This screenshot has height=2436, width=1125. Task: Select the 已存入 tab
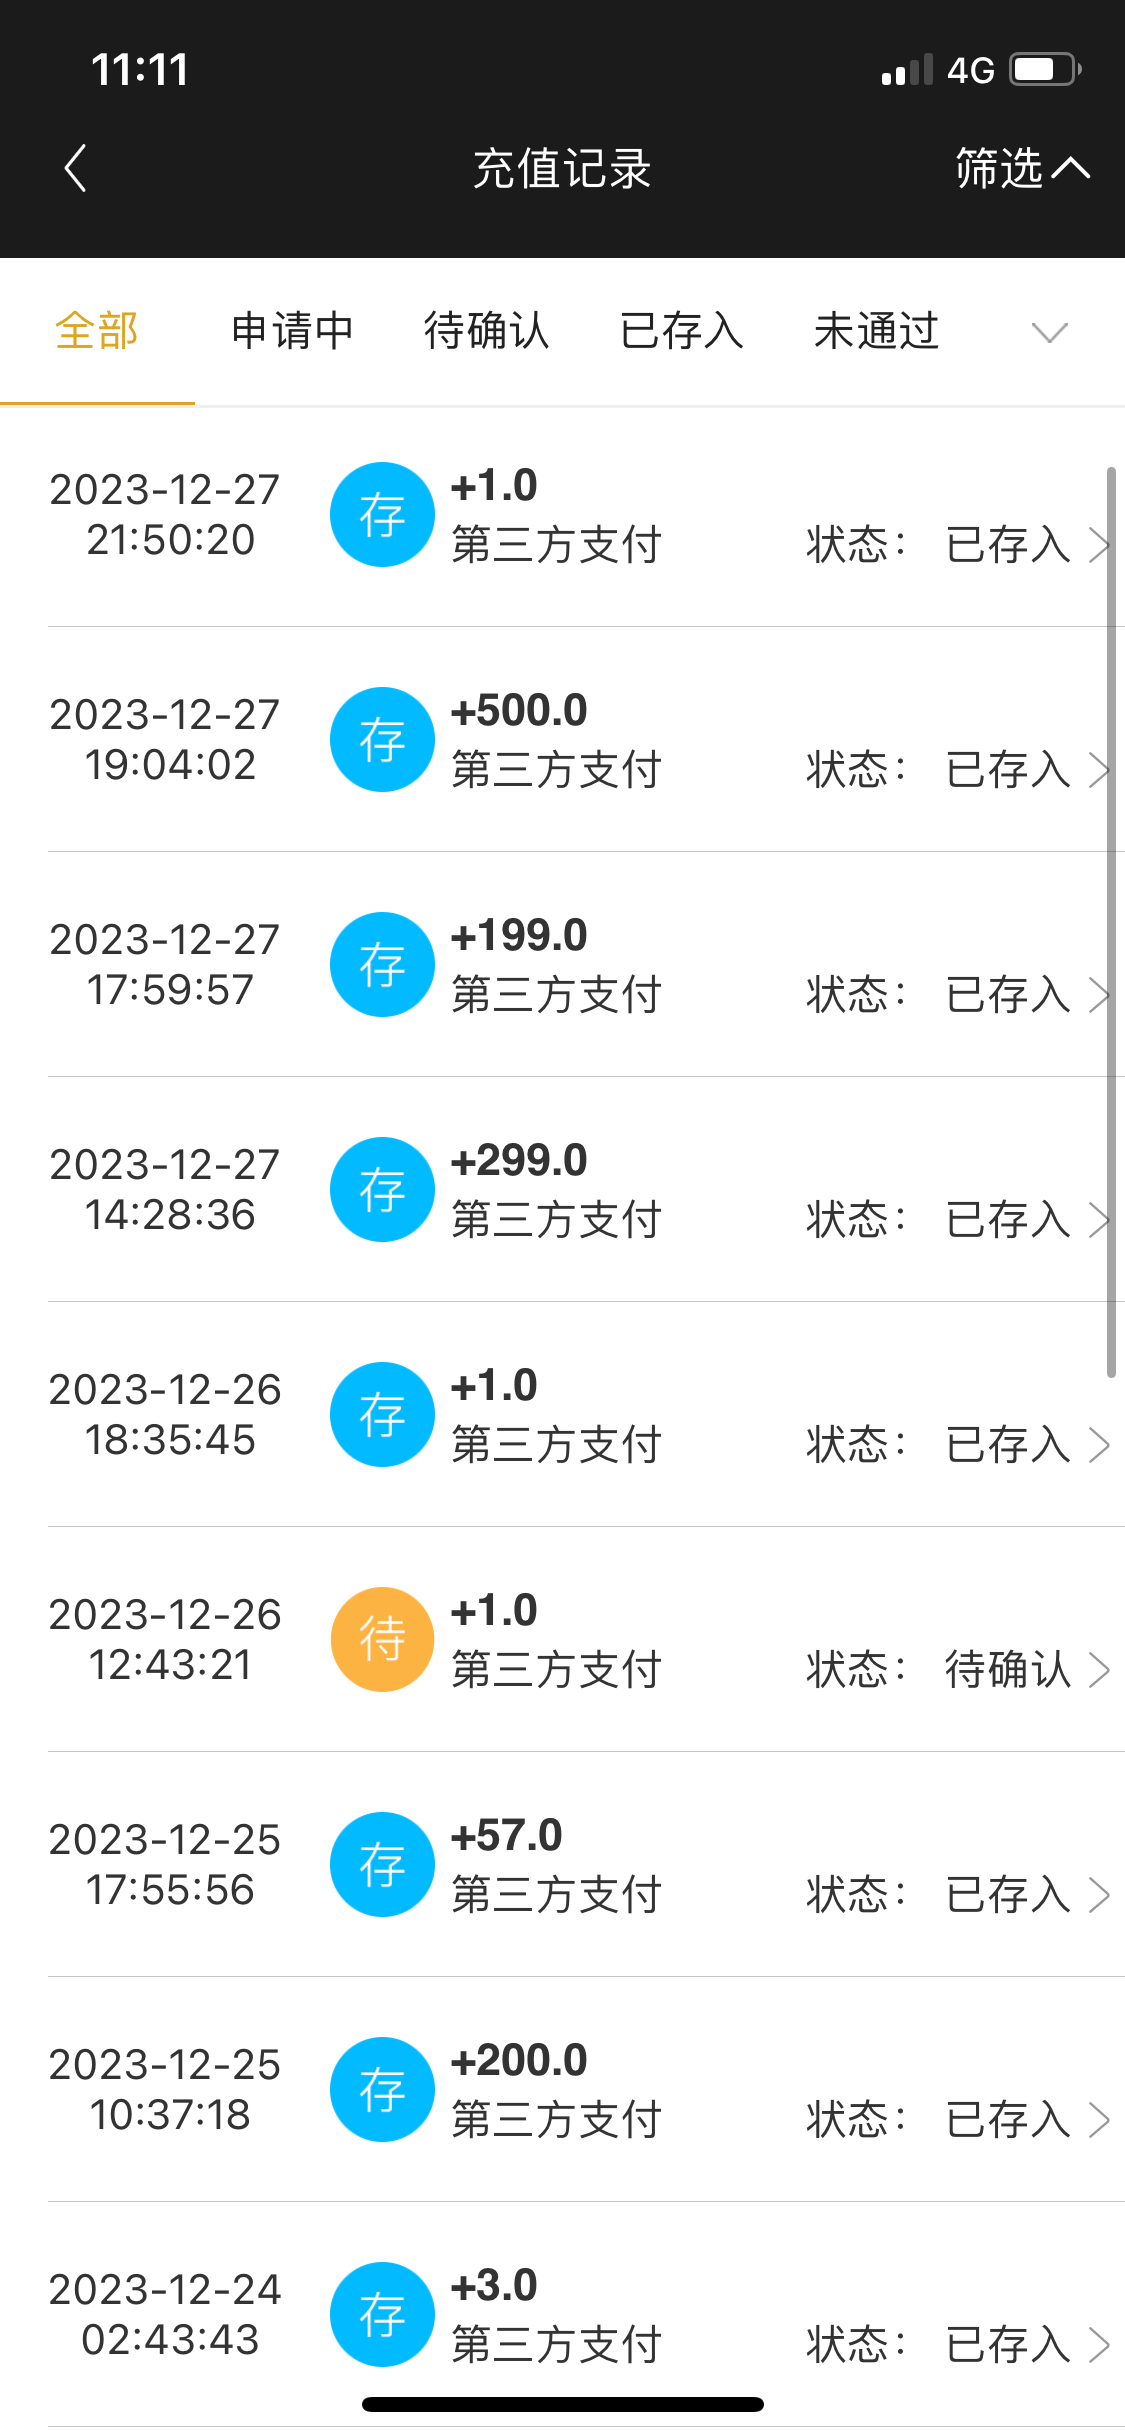682,332
